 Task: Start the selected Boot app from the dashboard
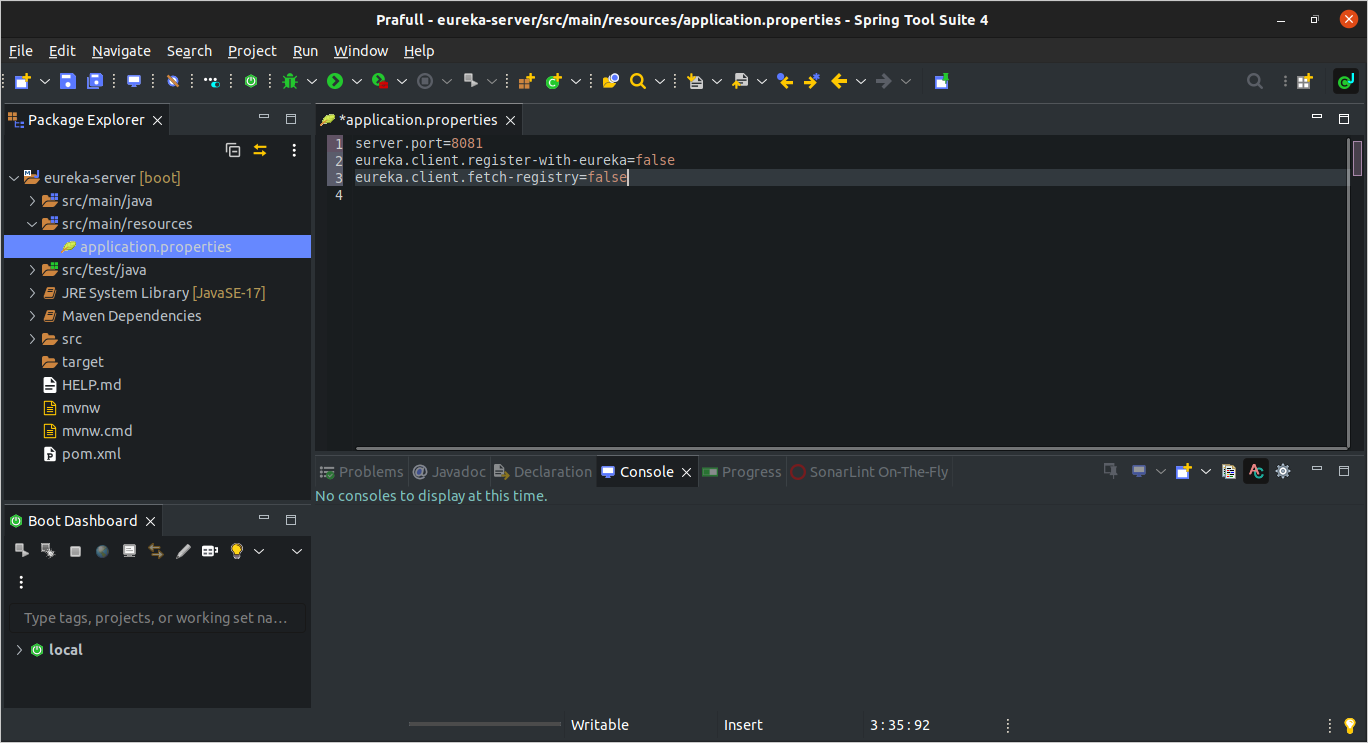coord(22,550)
